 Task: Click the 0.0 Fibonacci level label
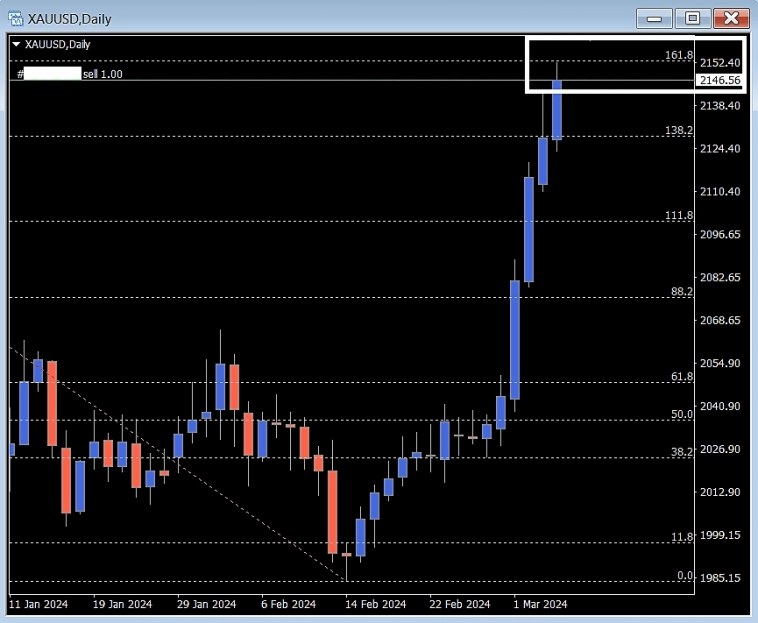point(685,575)
